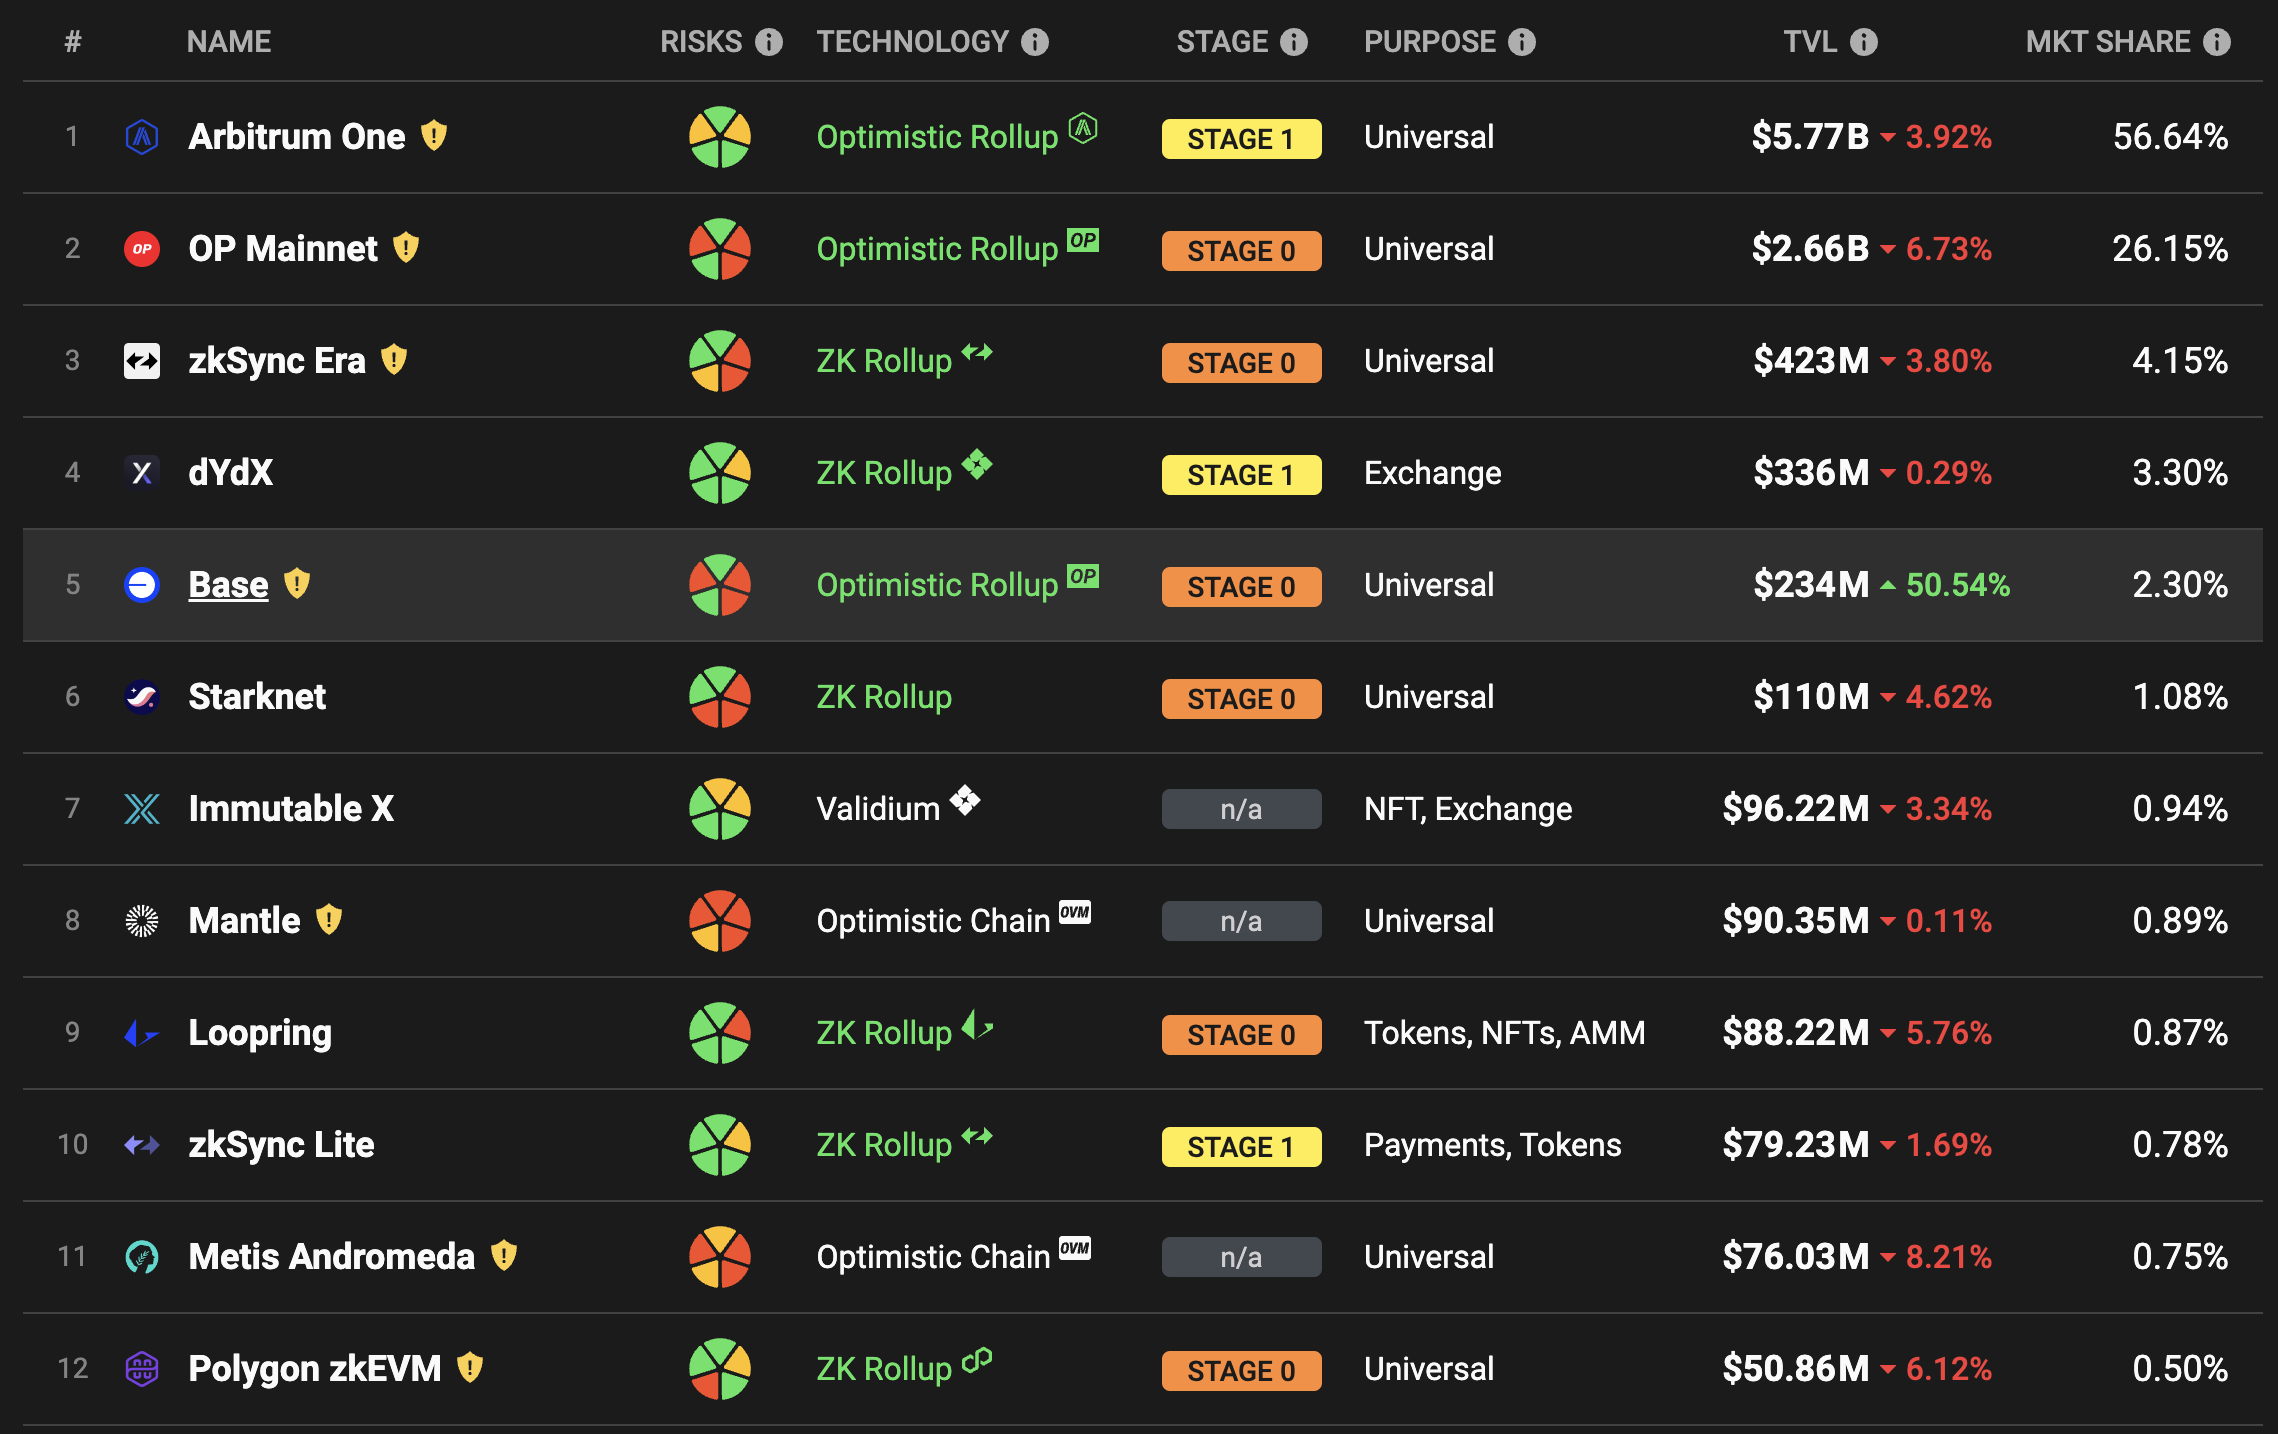Click the Arbitrum One Optimistic Rollup label

[937, 137]
